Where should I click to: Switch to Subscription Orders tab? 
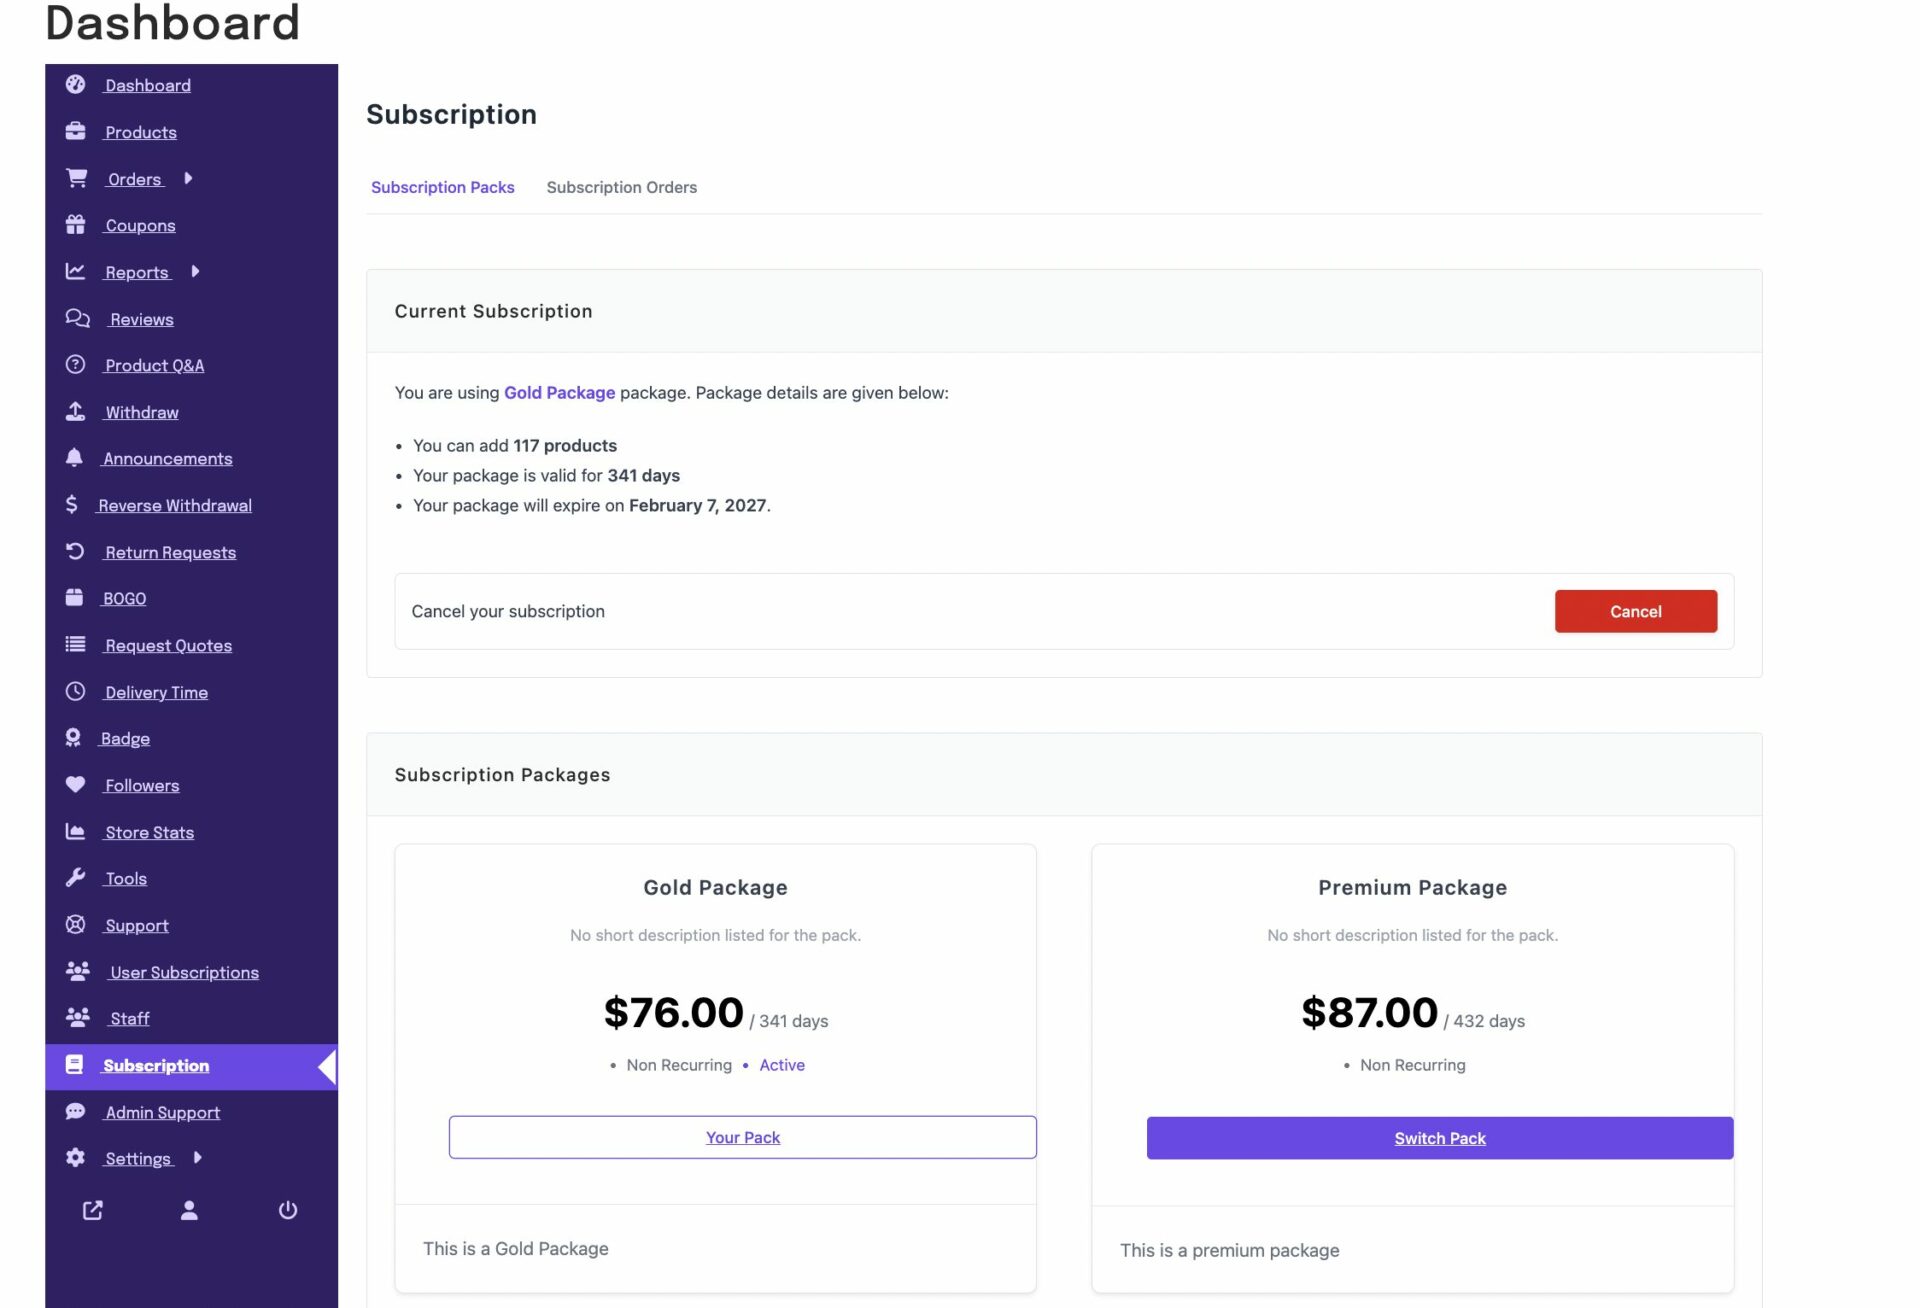point(621,187)
